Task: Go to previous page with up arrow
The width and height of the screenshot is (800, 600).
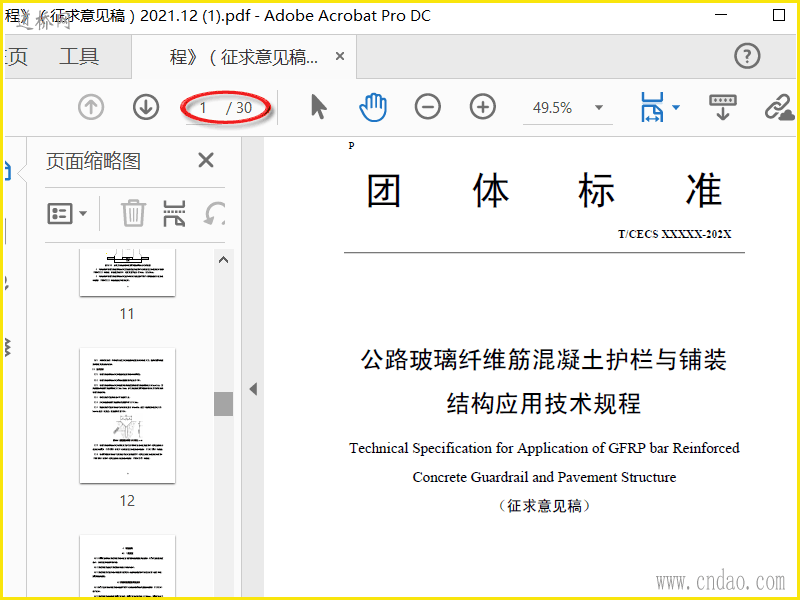Action: click(x=91, y=108)
